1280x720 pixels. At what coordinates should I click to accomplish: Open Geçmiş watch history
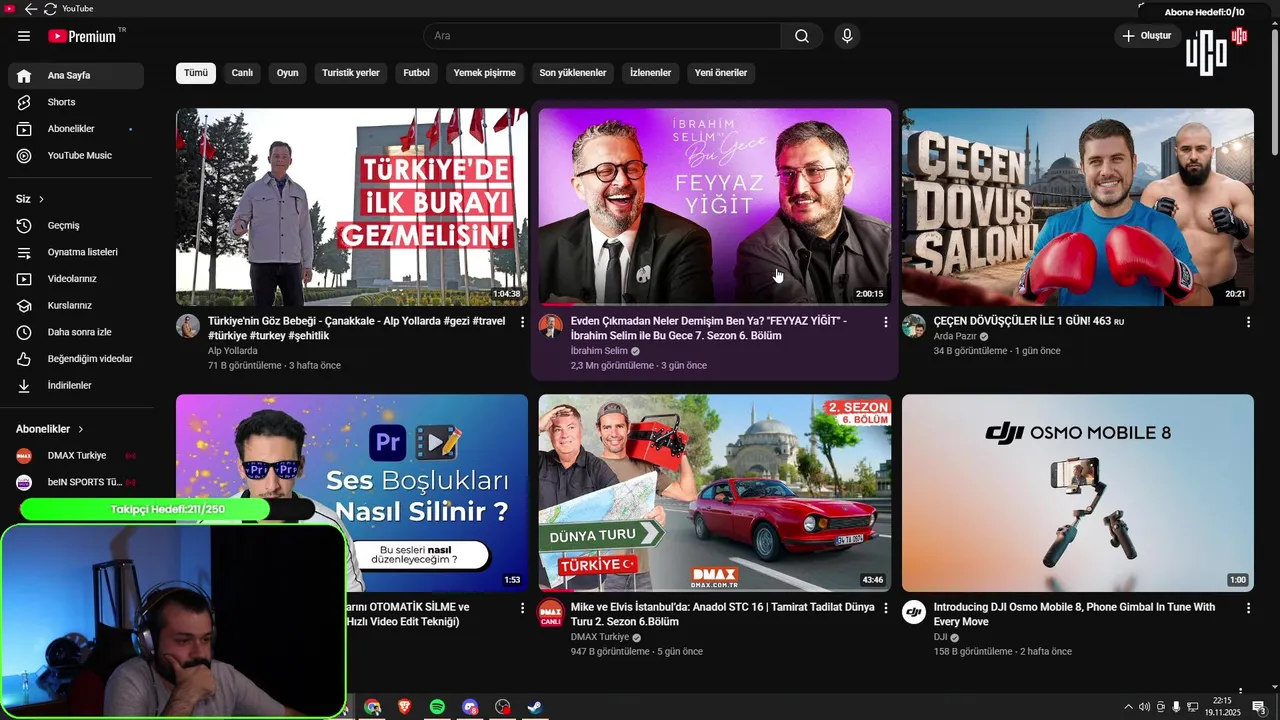point(76,225)
